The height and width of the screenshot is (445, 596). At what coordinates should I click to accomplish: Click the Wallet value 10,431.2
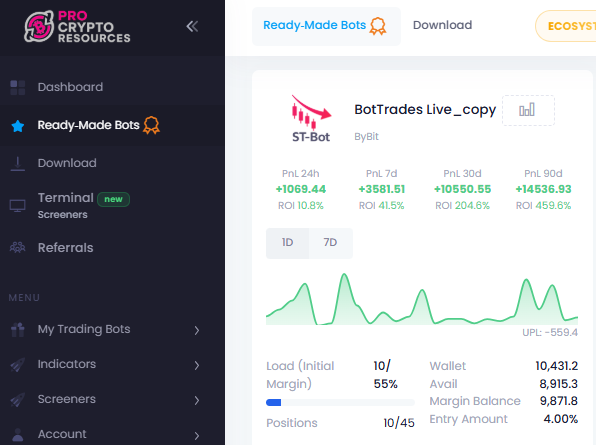556,366
